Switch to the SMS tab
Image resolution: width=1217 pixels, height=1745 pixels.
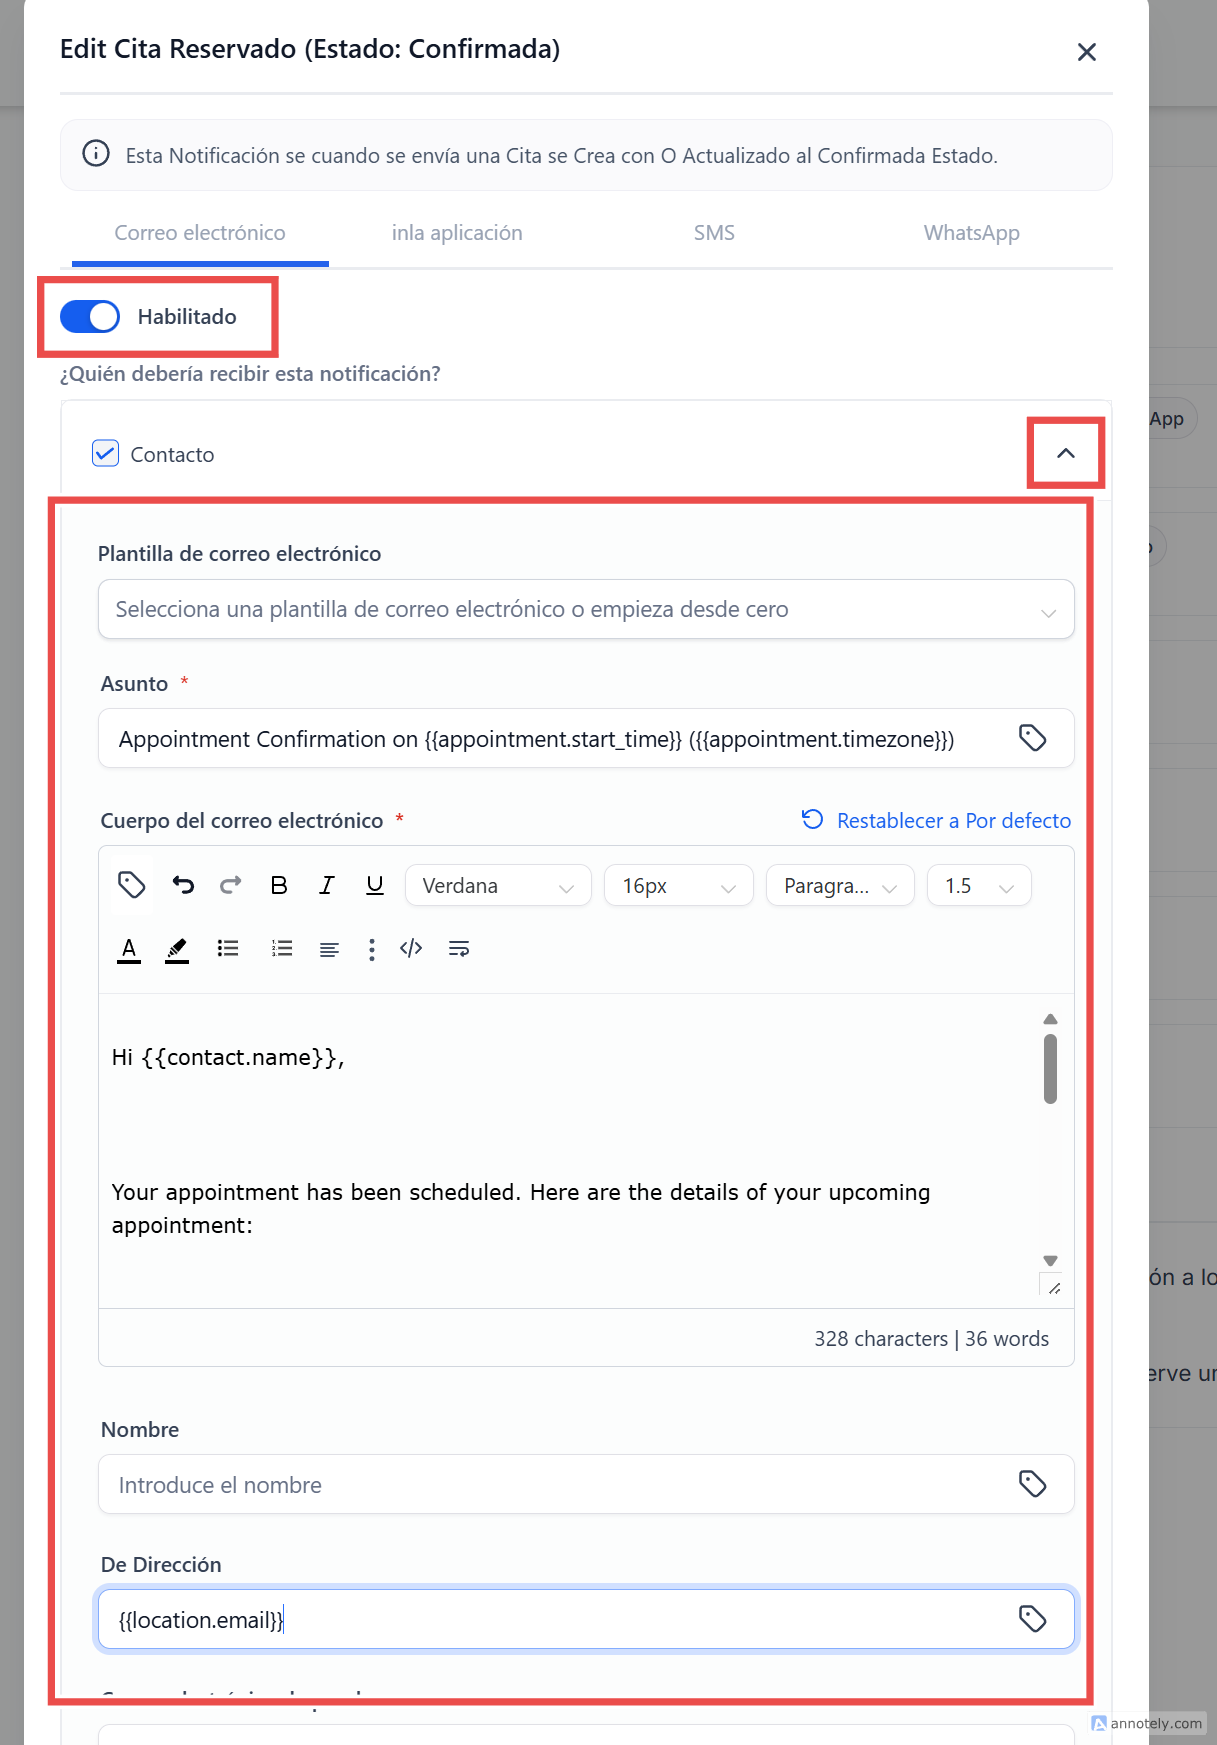click(714, 233)
